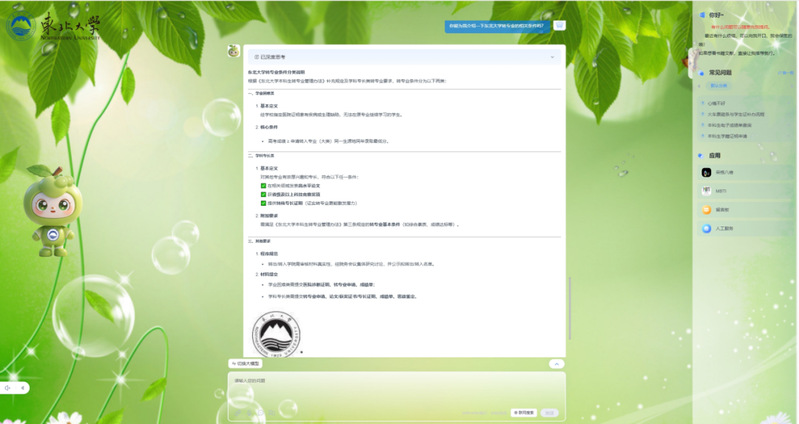Select the 应用 section header
The image size is (799, 424).
tap(714, 156)
